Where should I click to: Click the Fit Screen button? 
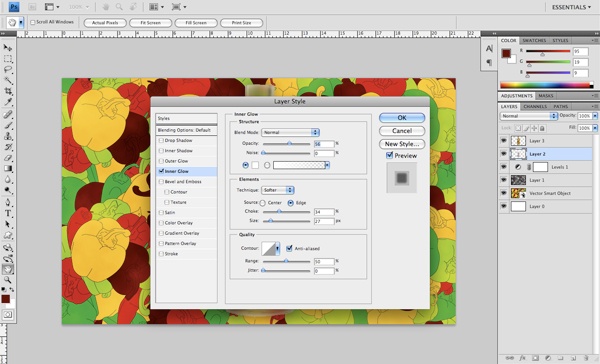pos(150,23)
